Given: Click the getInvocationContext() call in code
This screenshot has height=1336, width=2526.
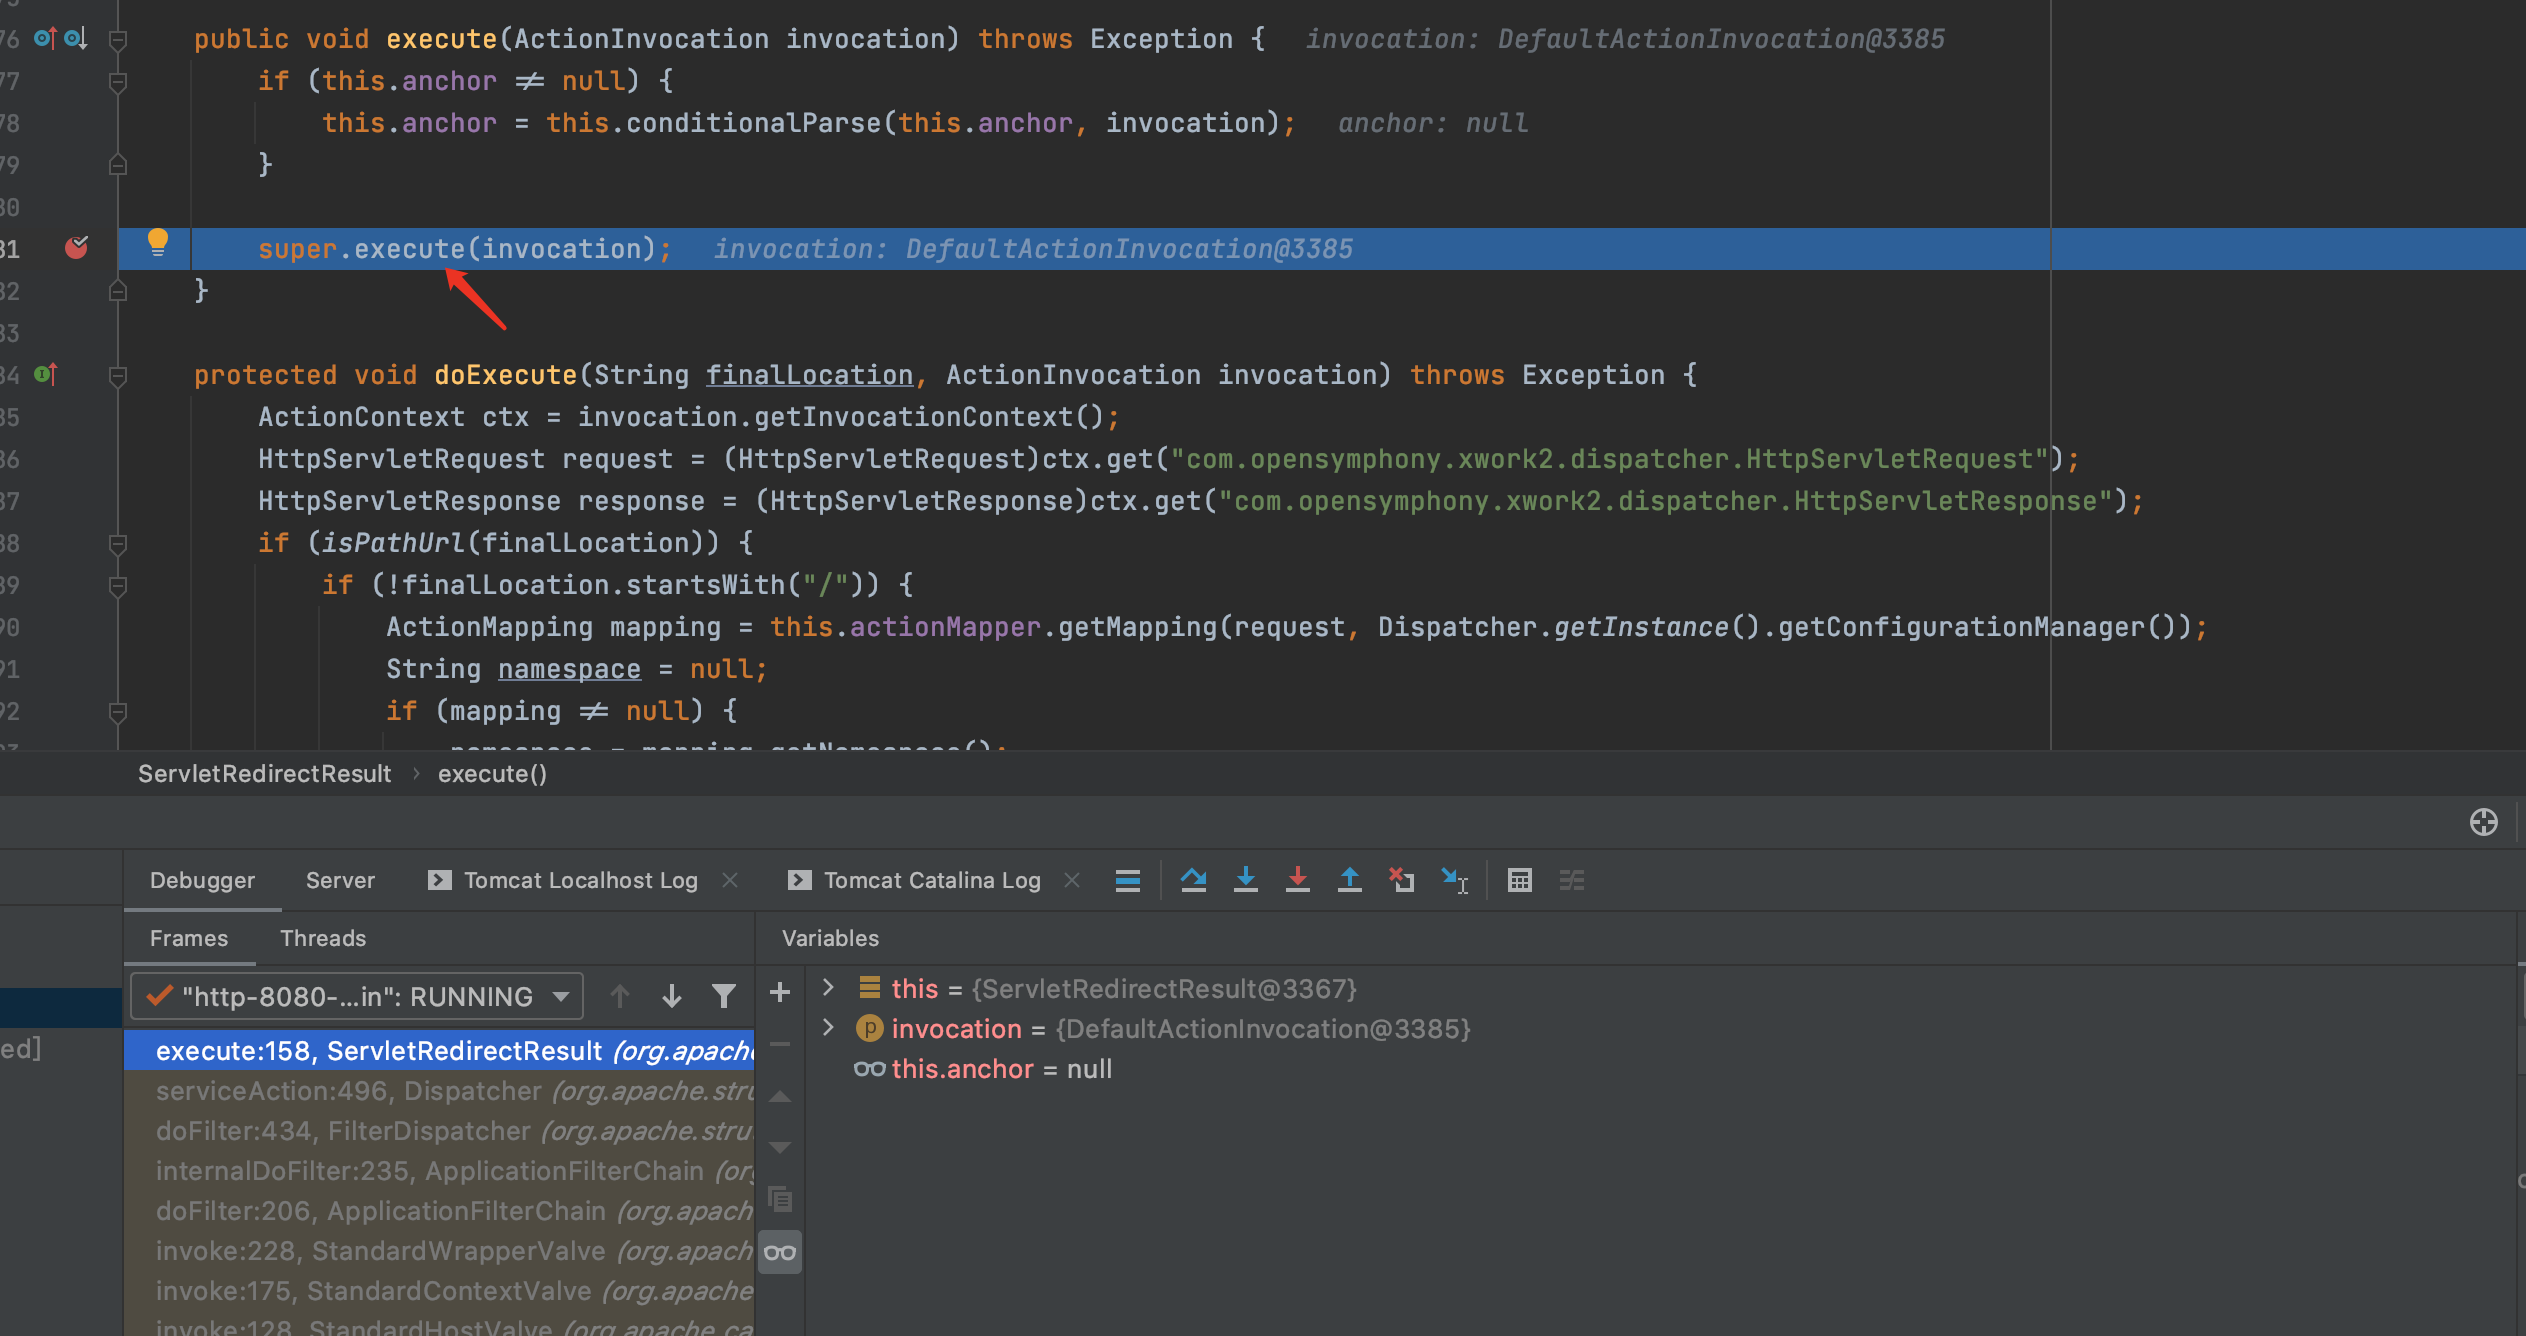Looking at the screenshot, I should coord(929,417).
